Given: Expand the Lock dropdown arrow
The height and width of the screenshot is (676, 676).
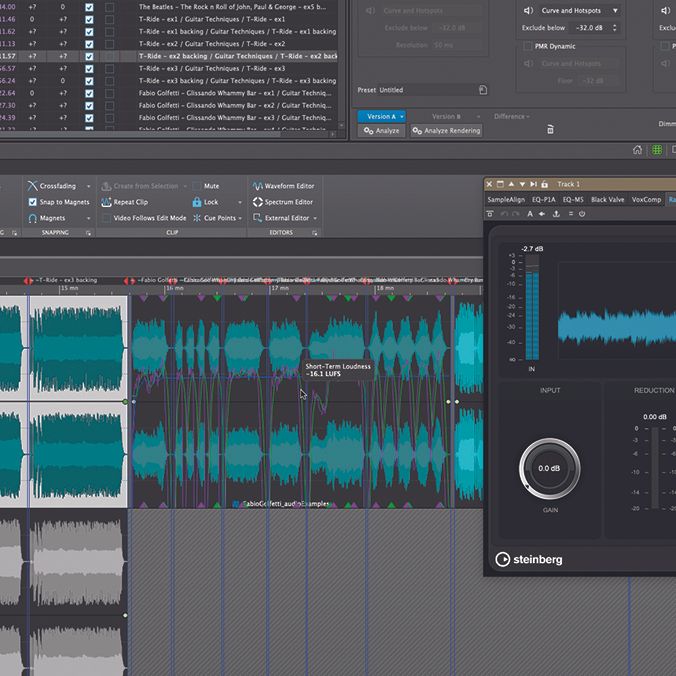Looking at the screenshot, I should tap(240, 202).
